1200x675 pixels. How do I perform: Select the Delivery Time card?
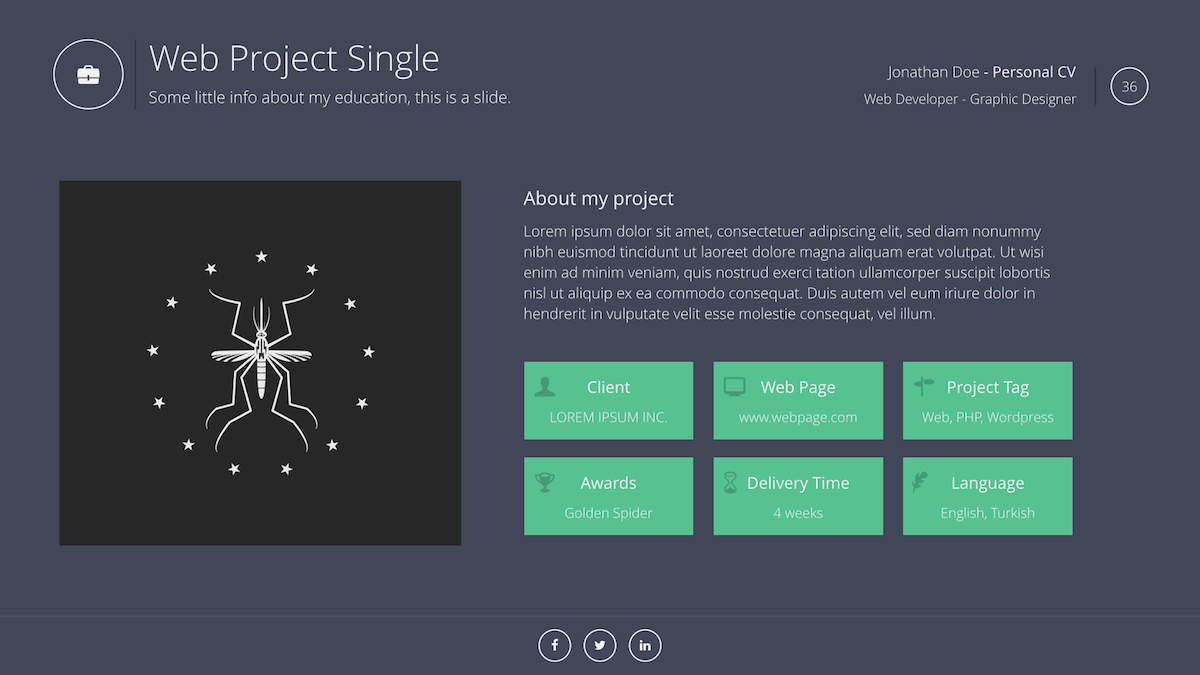tap(798, 496)
